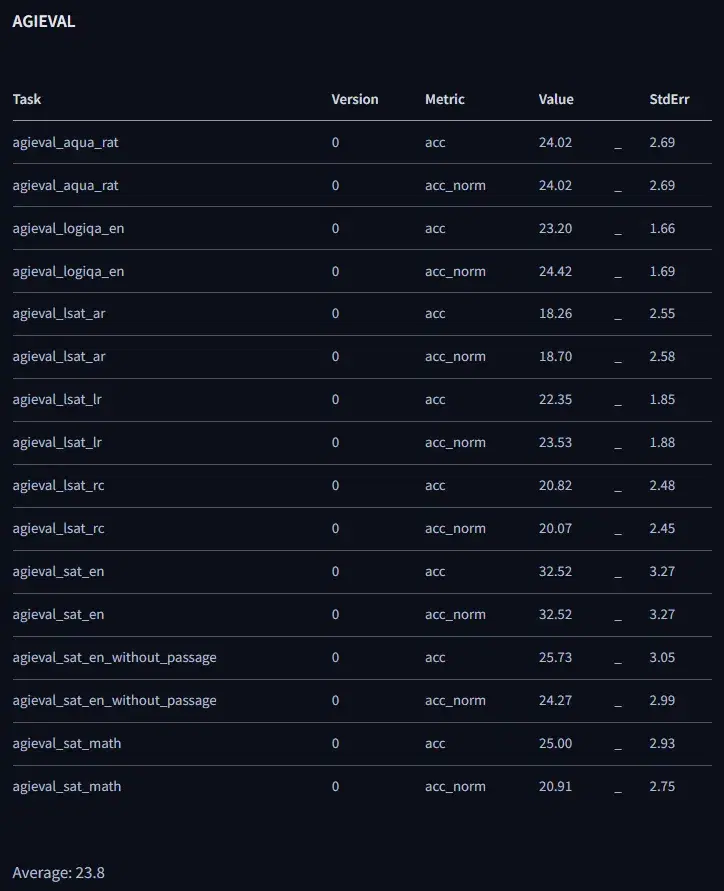
Task: Select the 1.88 standard error cell
Action: pyautogui.click(x=662, y=442)
